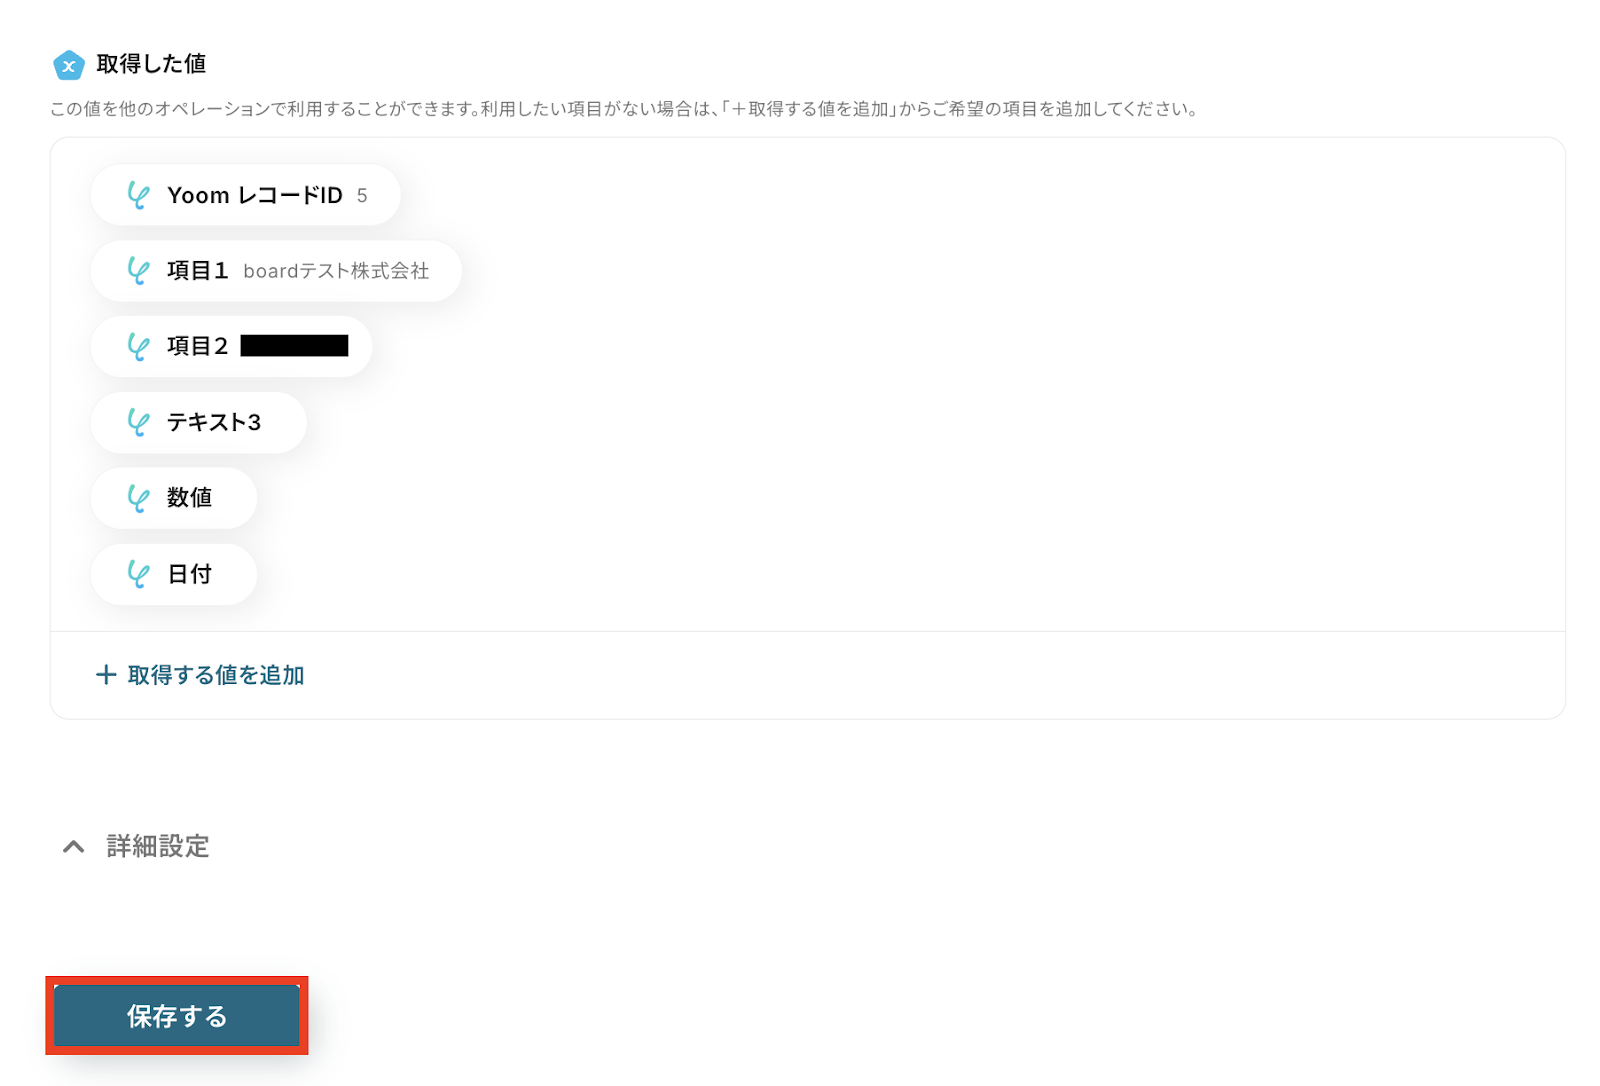Click the blue pentagon icon beside 取得した値

(68, 65)
